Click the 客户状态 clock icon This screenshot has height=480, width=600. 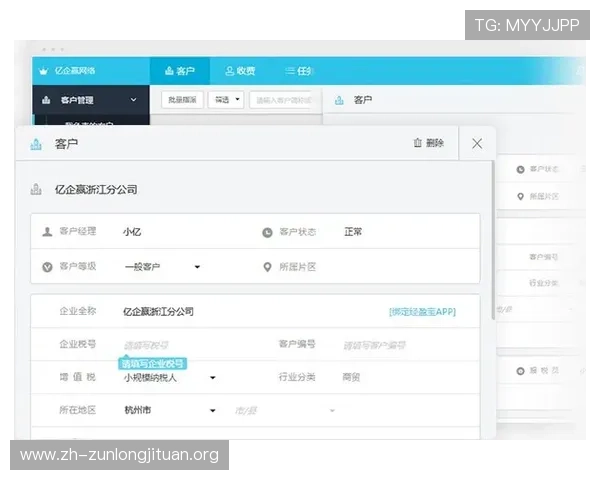(267, 232)
